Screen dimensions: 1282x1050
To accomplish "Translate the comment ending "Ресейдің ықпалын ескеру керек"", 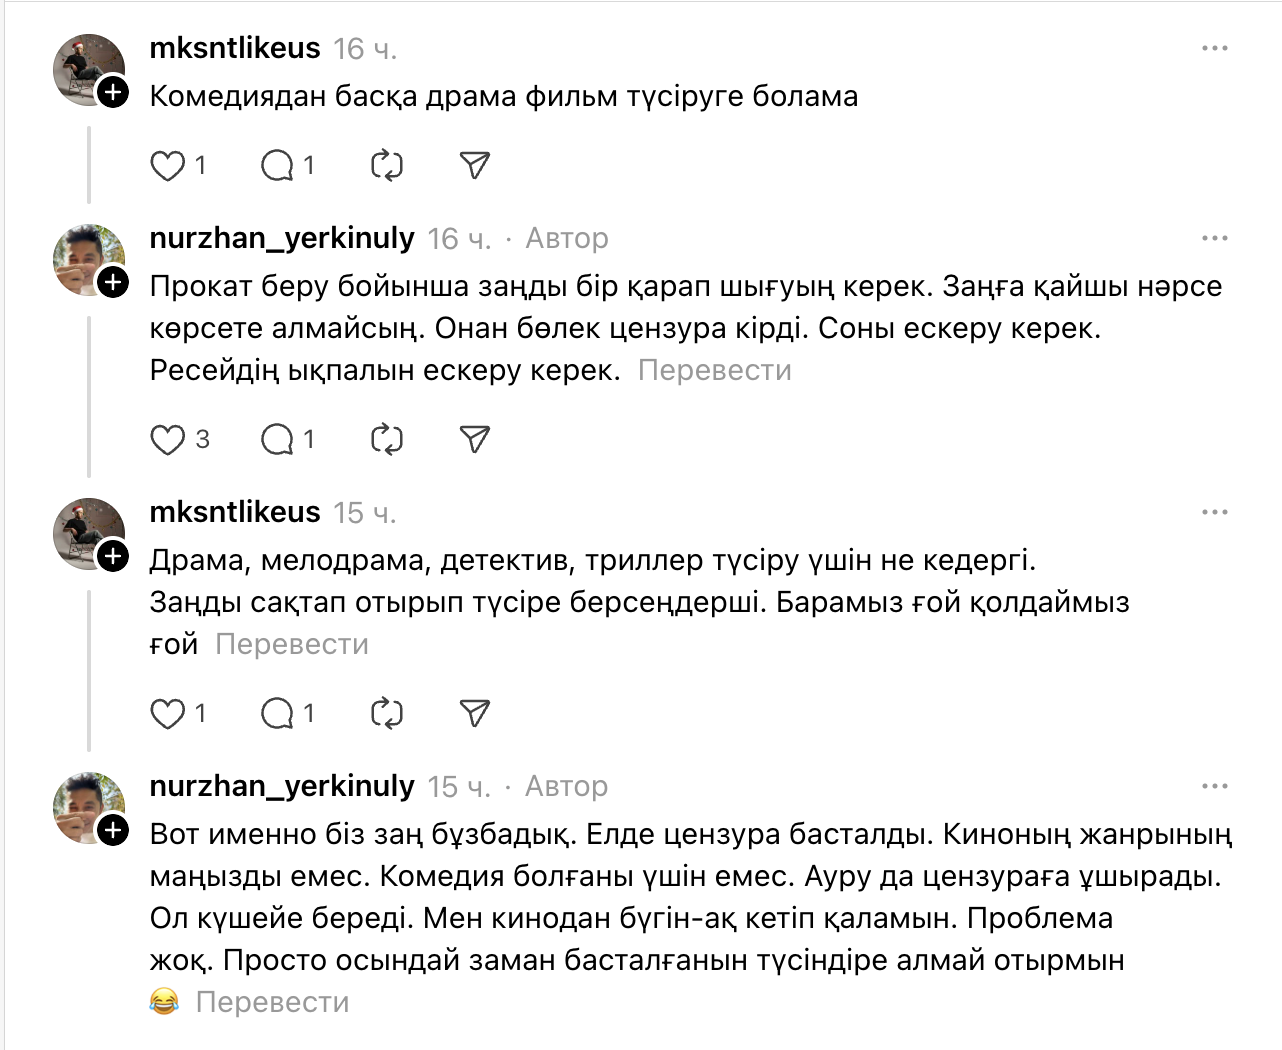I will point(714,370).
